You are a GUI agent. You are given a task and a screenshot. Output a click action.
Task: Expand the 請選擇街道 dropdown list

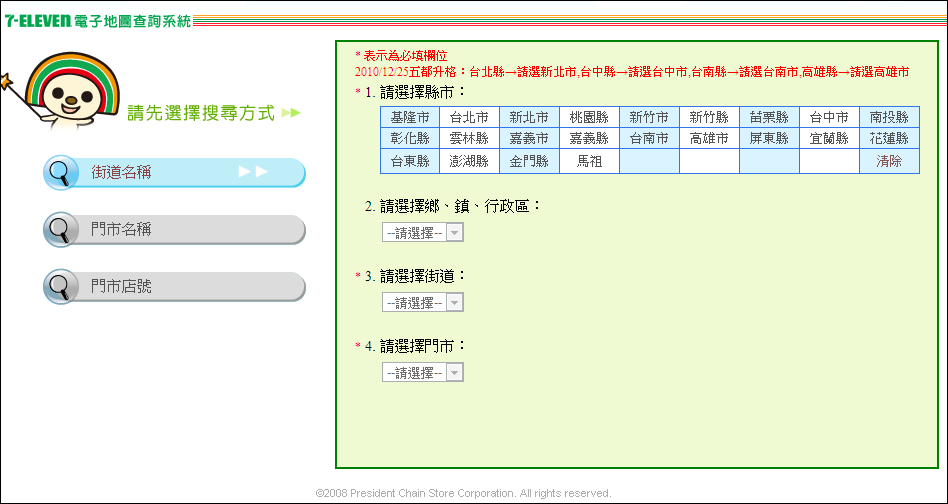(422, 303)
